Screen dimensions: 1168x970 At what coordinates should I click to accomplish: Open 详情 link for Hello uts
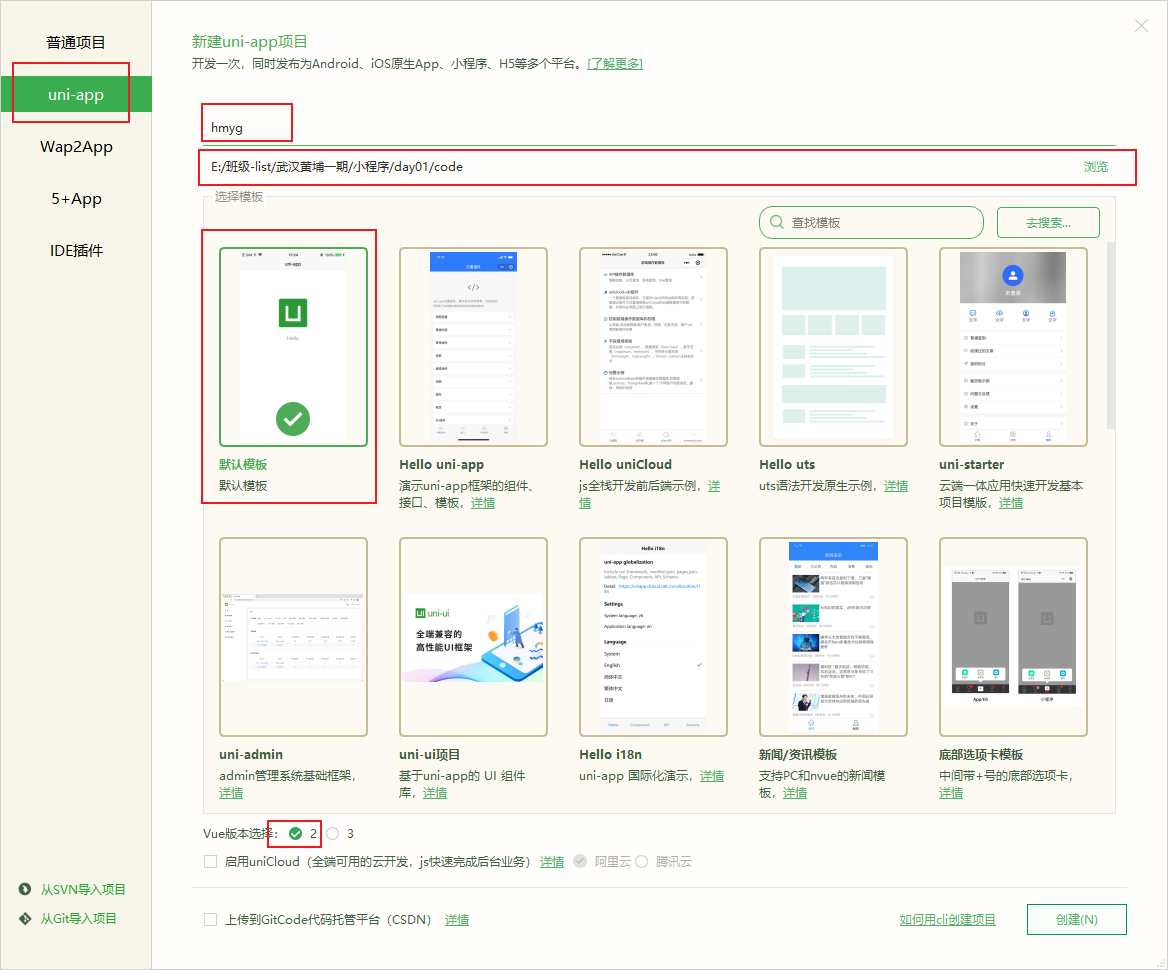(x=895, y=486)
